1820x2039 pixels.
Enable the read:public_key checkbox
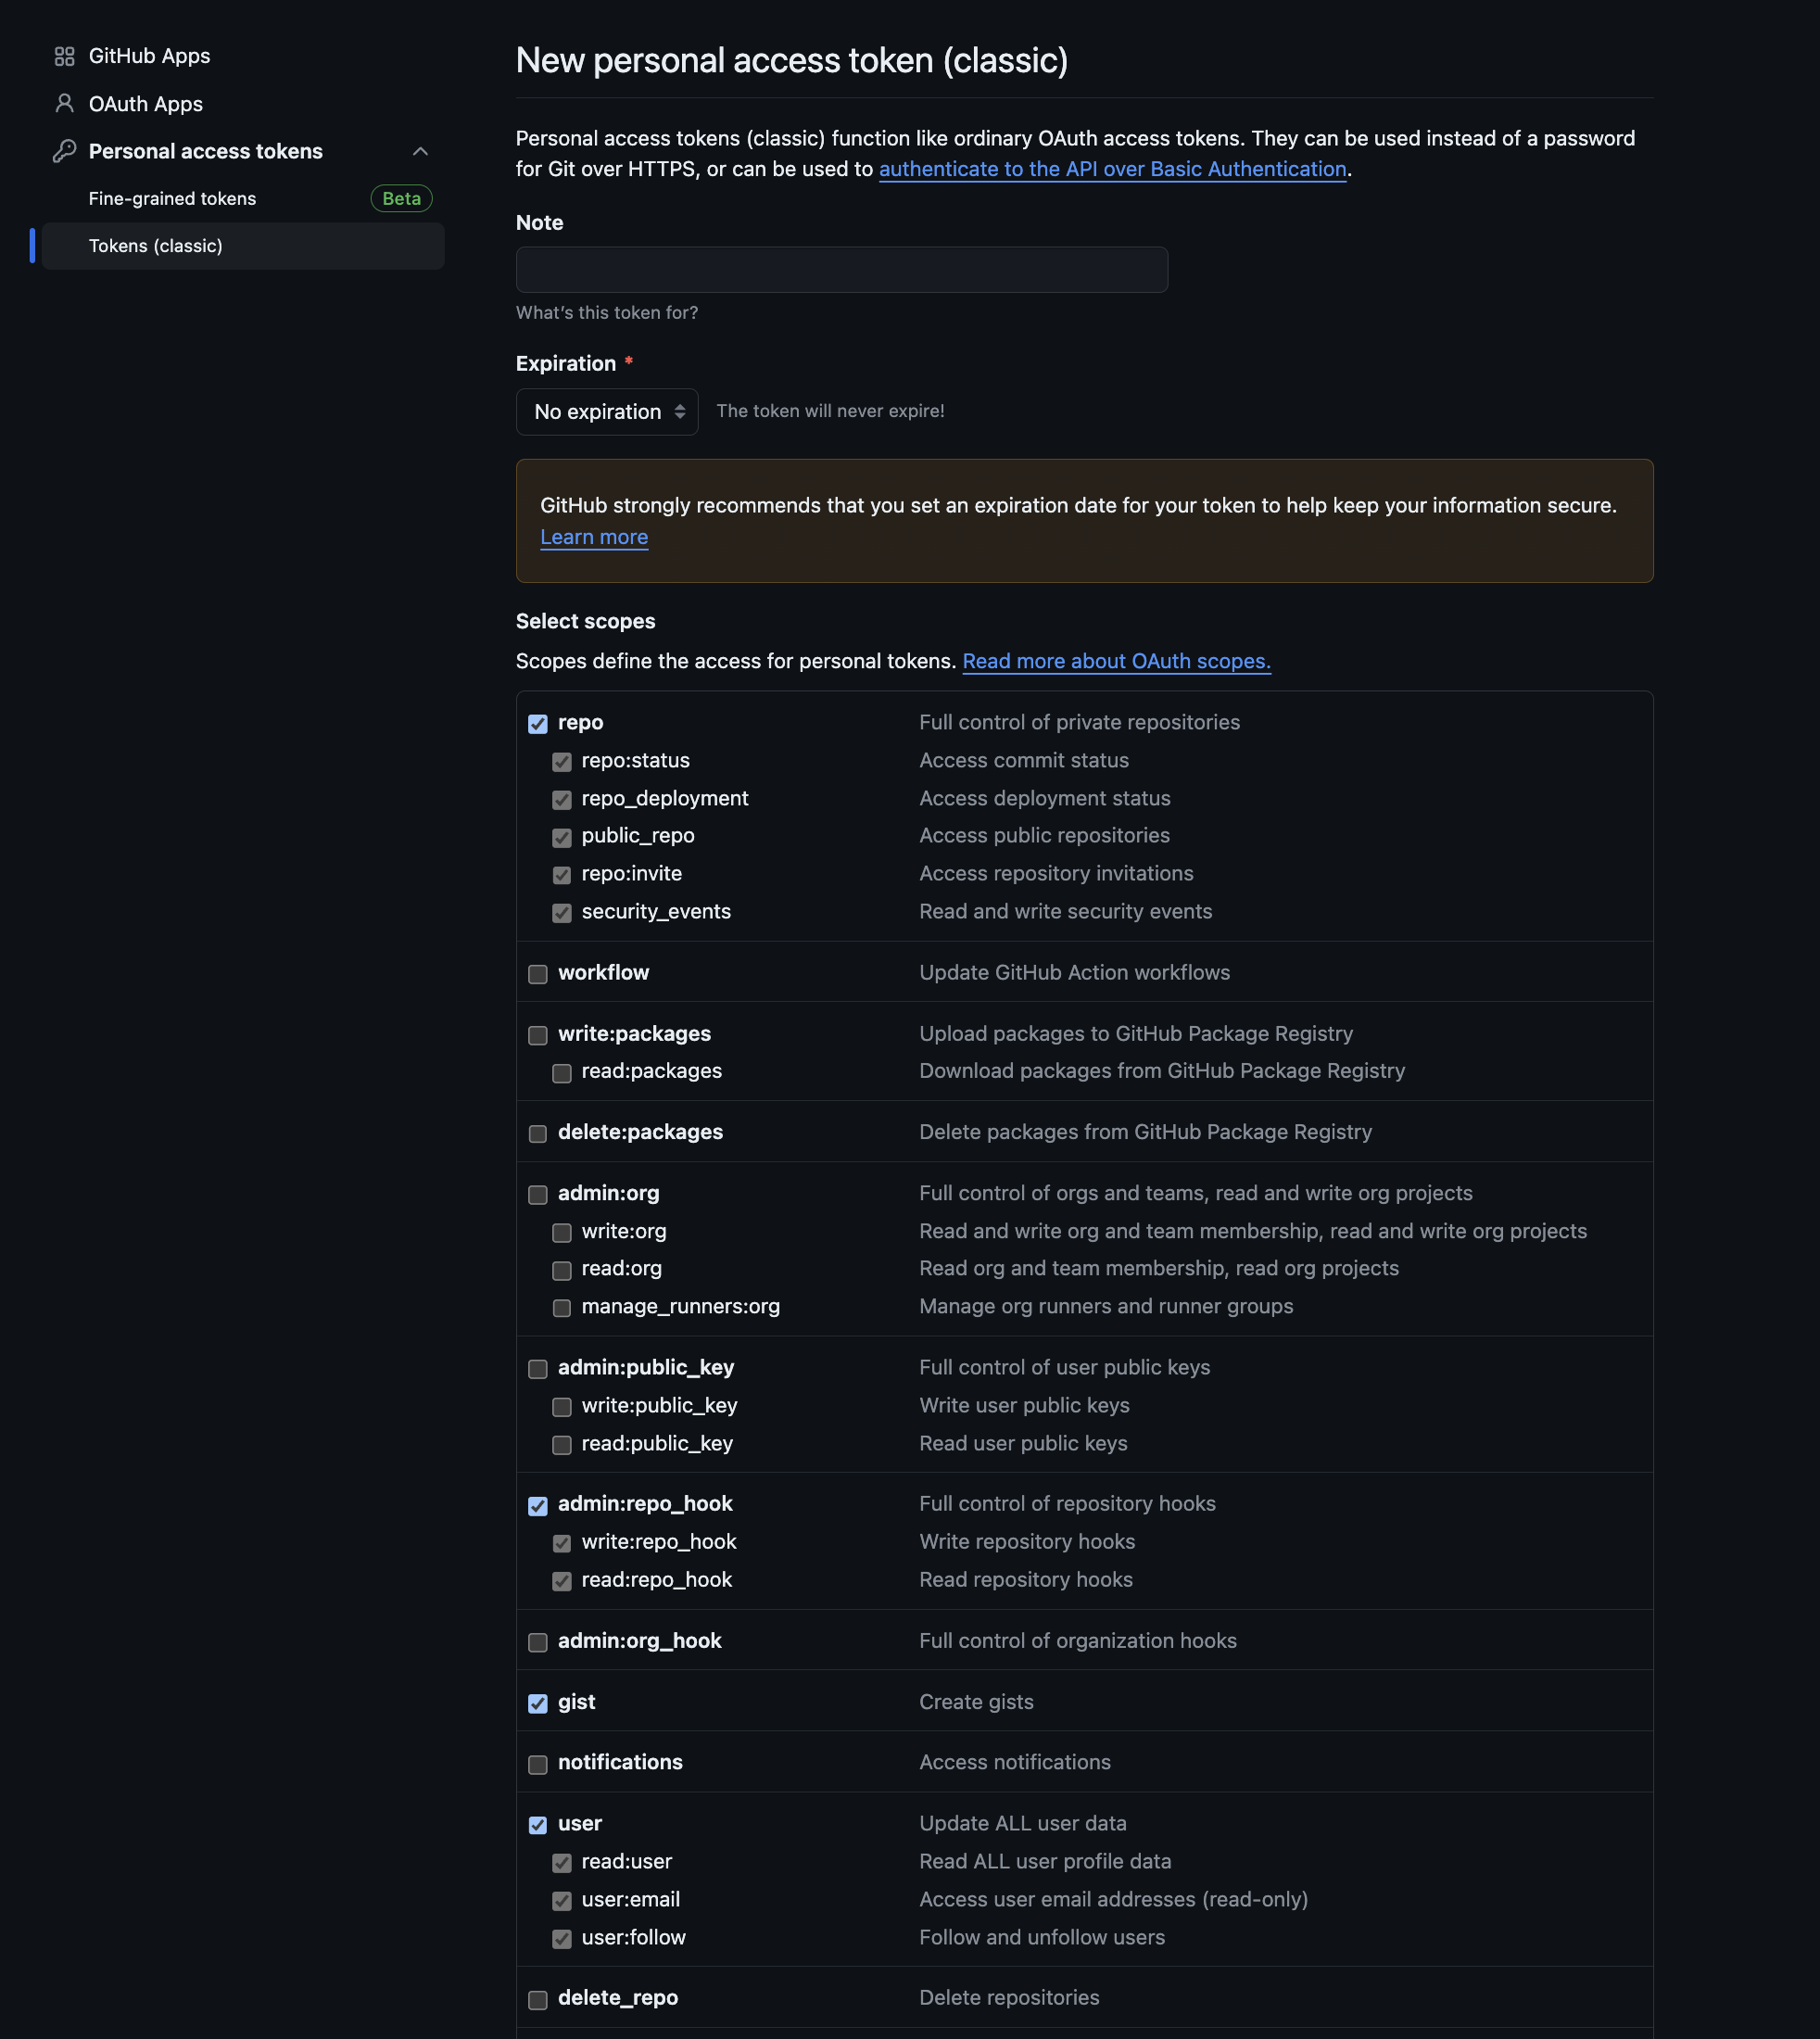[x=562, y=1444]
